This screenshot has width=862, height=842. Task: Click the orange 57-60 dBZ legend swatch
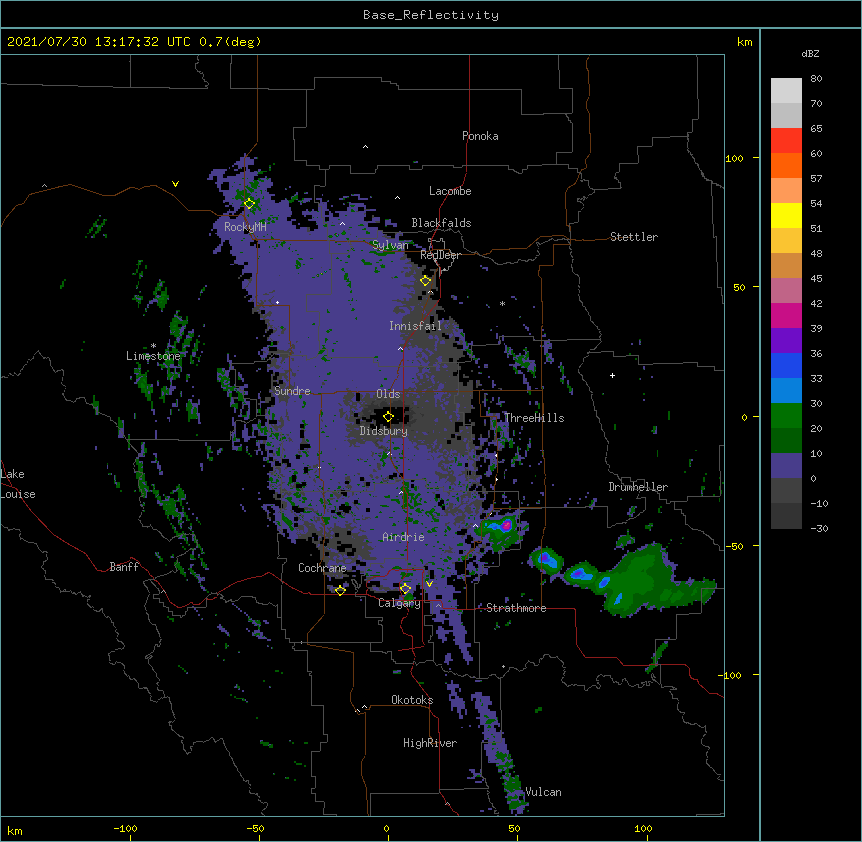tap(786, 165)
